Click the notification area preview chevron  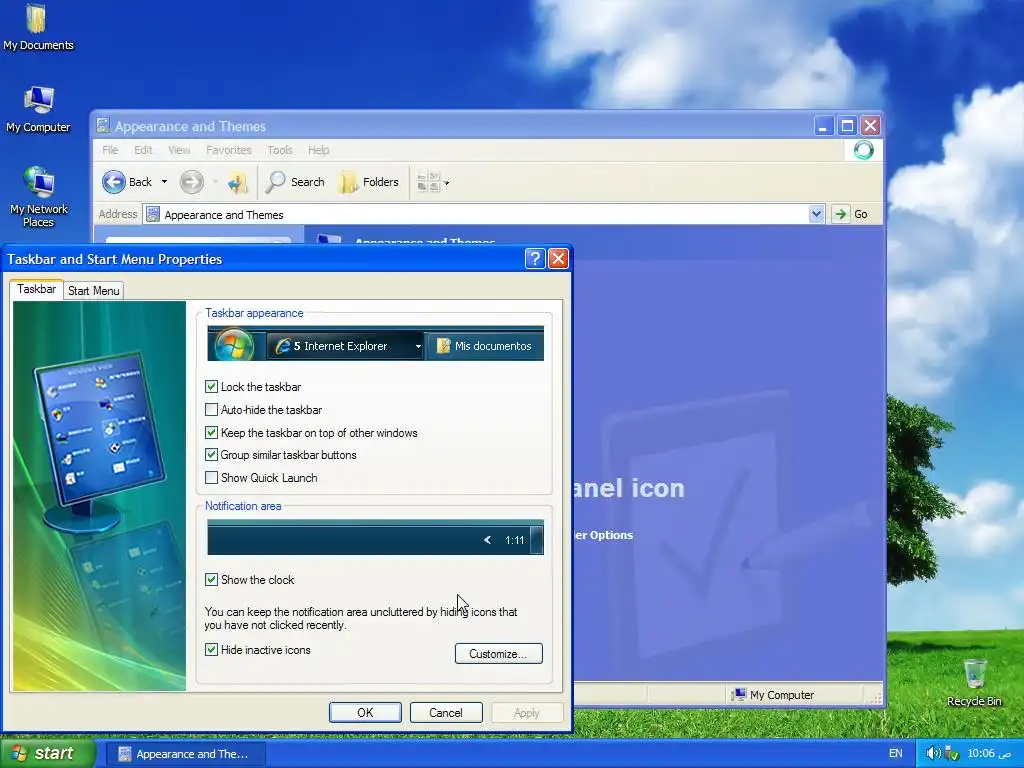pyautogui.click(x=487, y=540)
